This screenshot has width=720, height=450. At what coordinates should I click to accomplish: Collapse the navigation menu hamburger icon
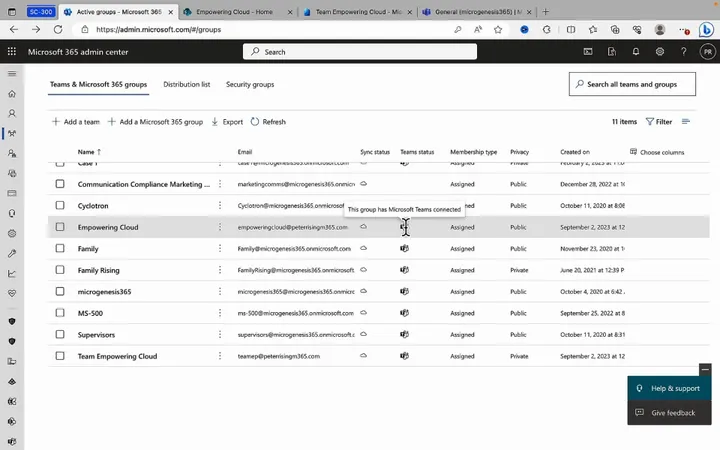pos(12,73)
